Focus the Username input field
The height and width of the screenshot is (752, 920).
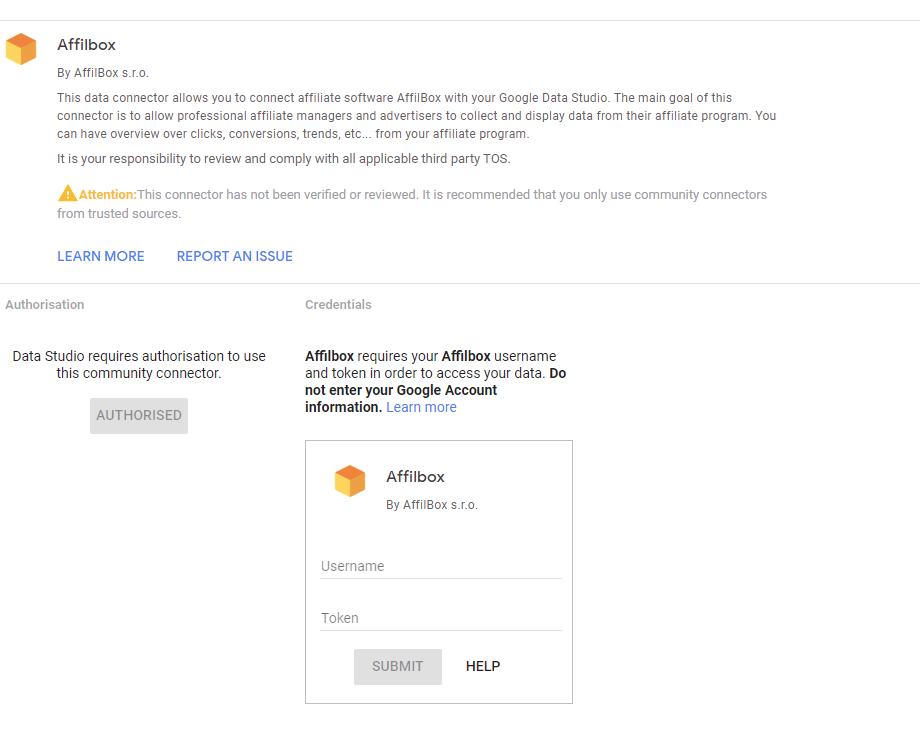[x=441, y=566]
